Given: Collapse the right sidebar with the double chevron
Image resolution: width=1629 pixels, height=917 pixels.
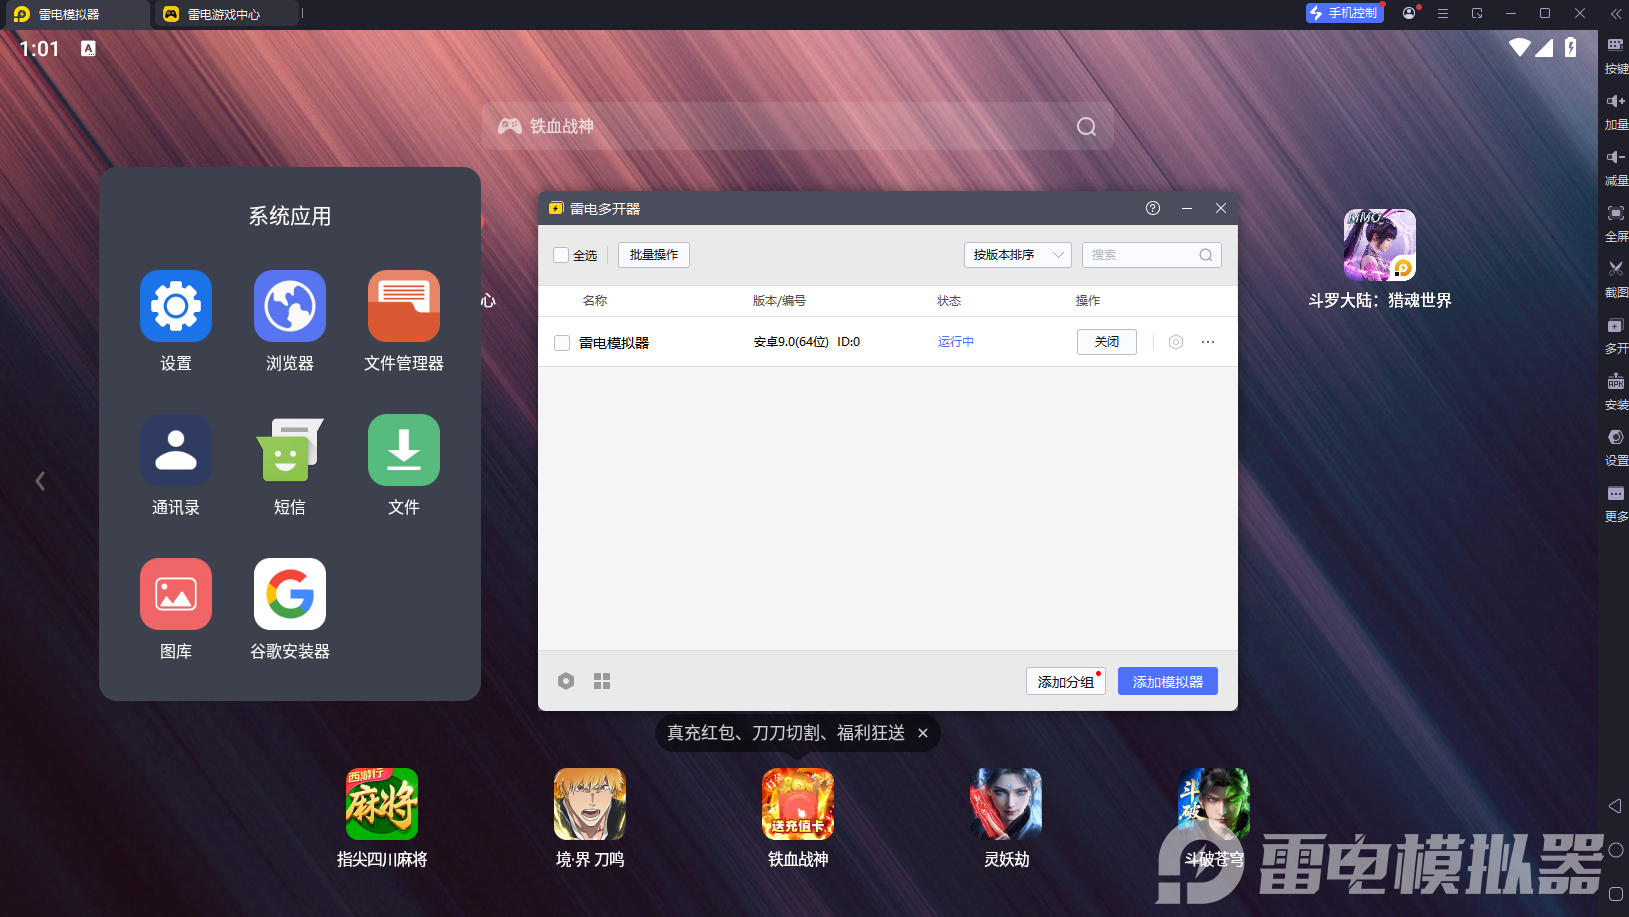Looking at the screenshot, I should (x=1616, y=13).
